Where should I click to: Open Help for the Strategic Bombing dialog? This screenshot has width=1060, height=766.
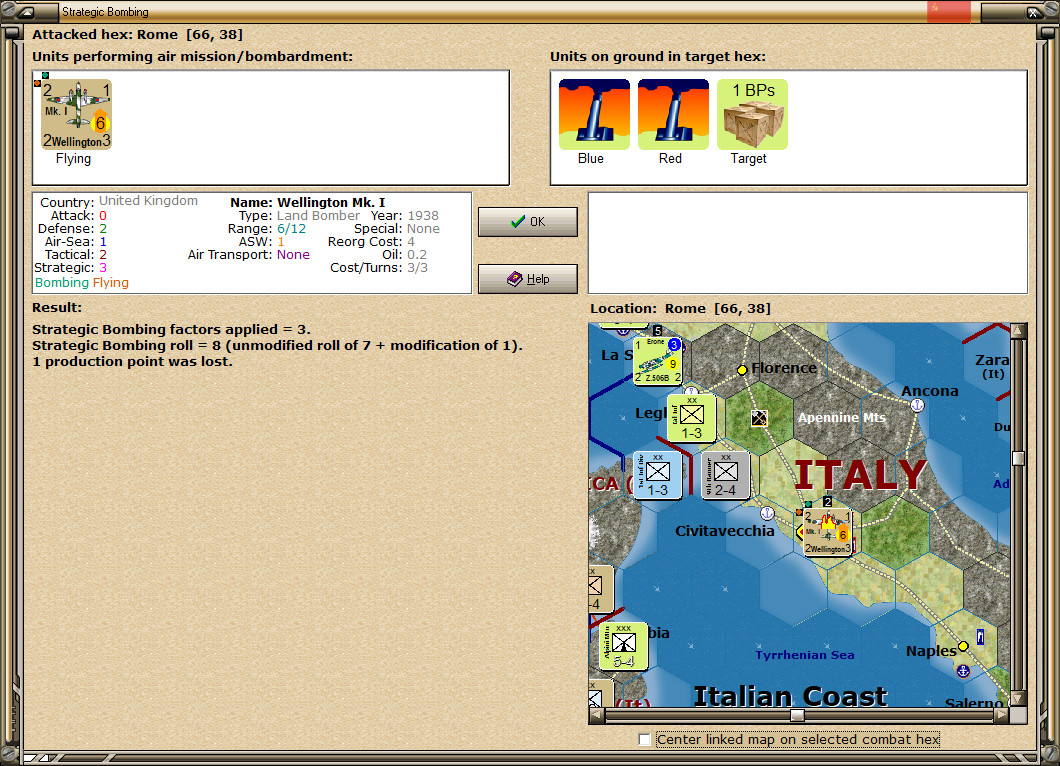[527, 278]
